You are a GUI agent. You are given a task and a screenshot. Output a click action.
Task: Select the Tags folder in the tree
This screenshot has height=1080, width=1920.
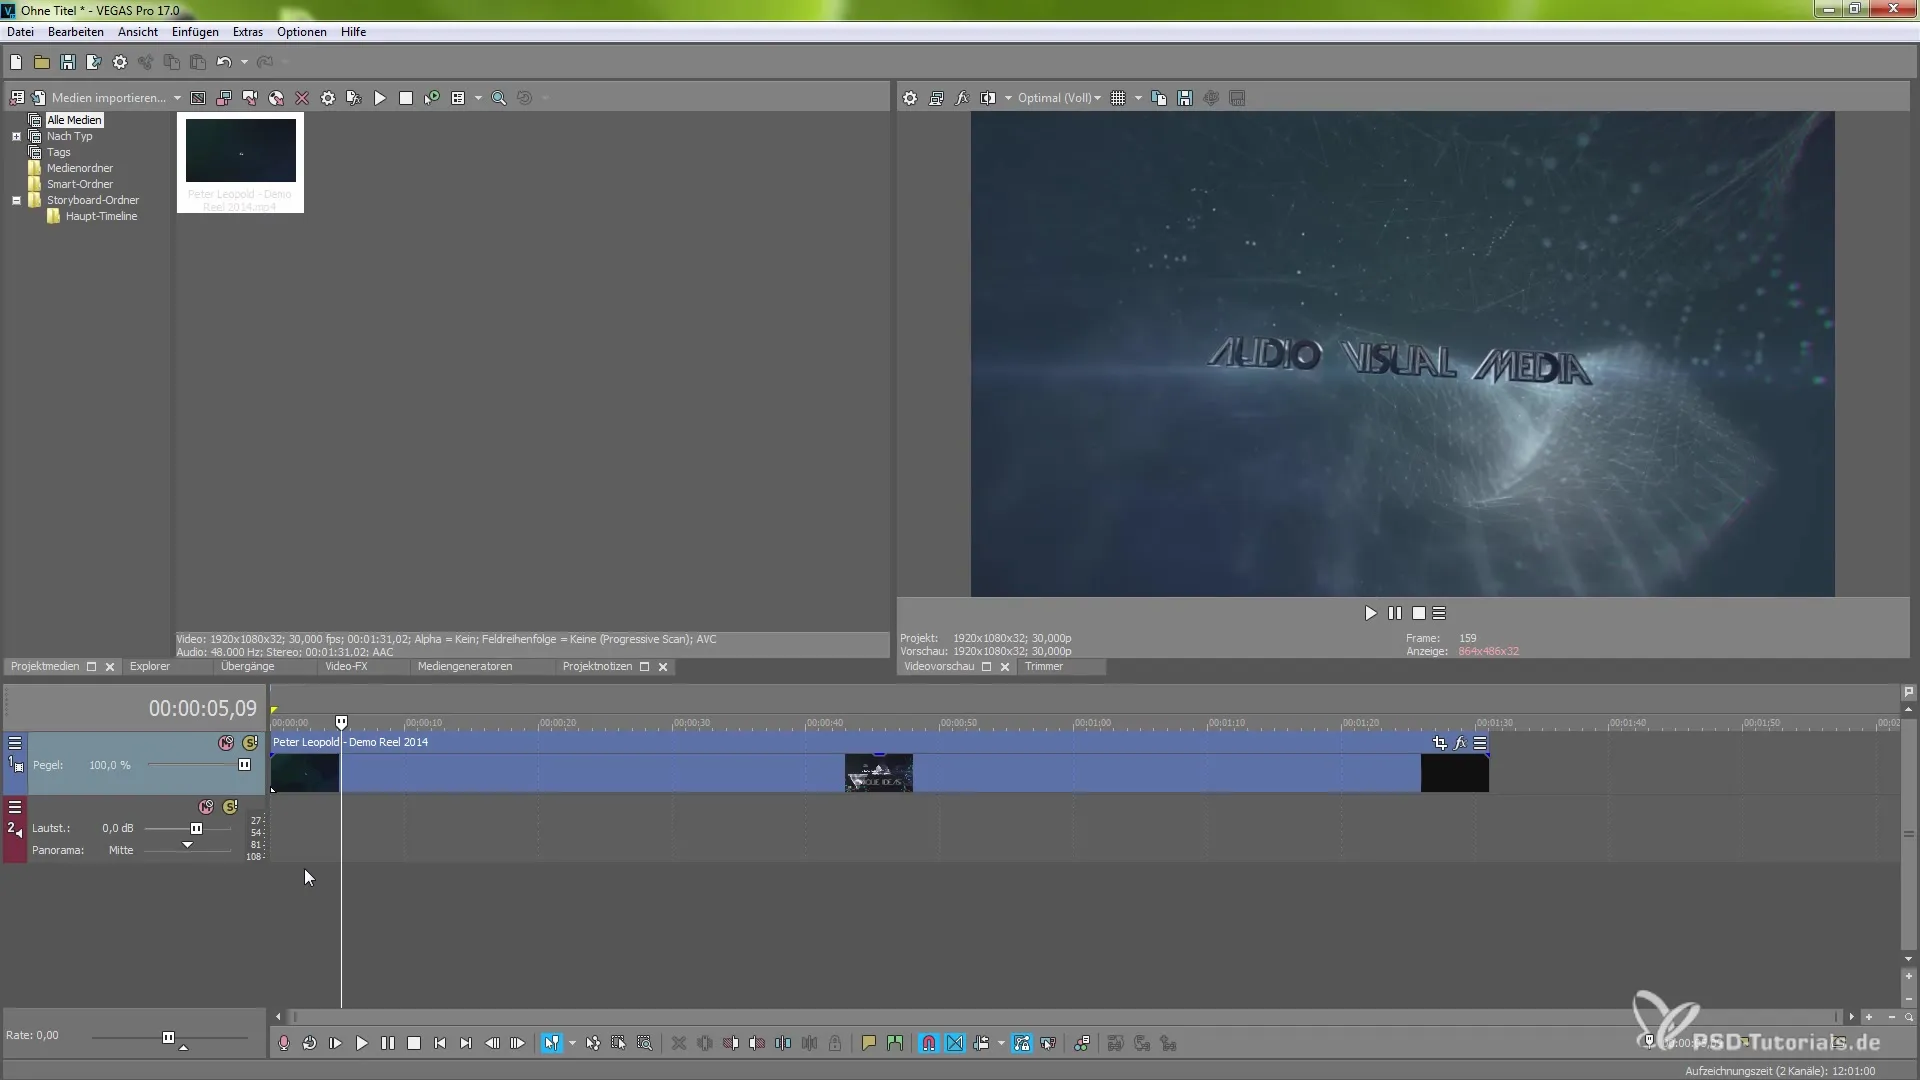coord(58,152)
